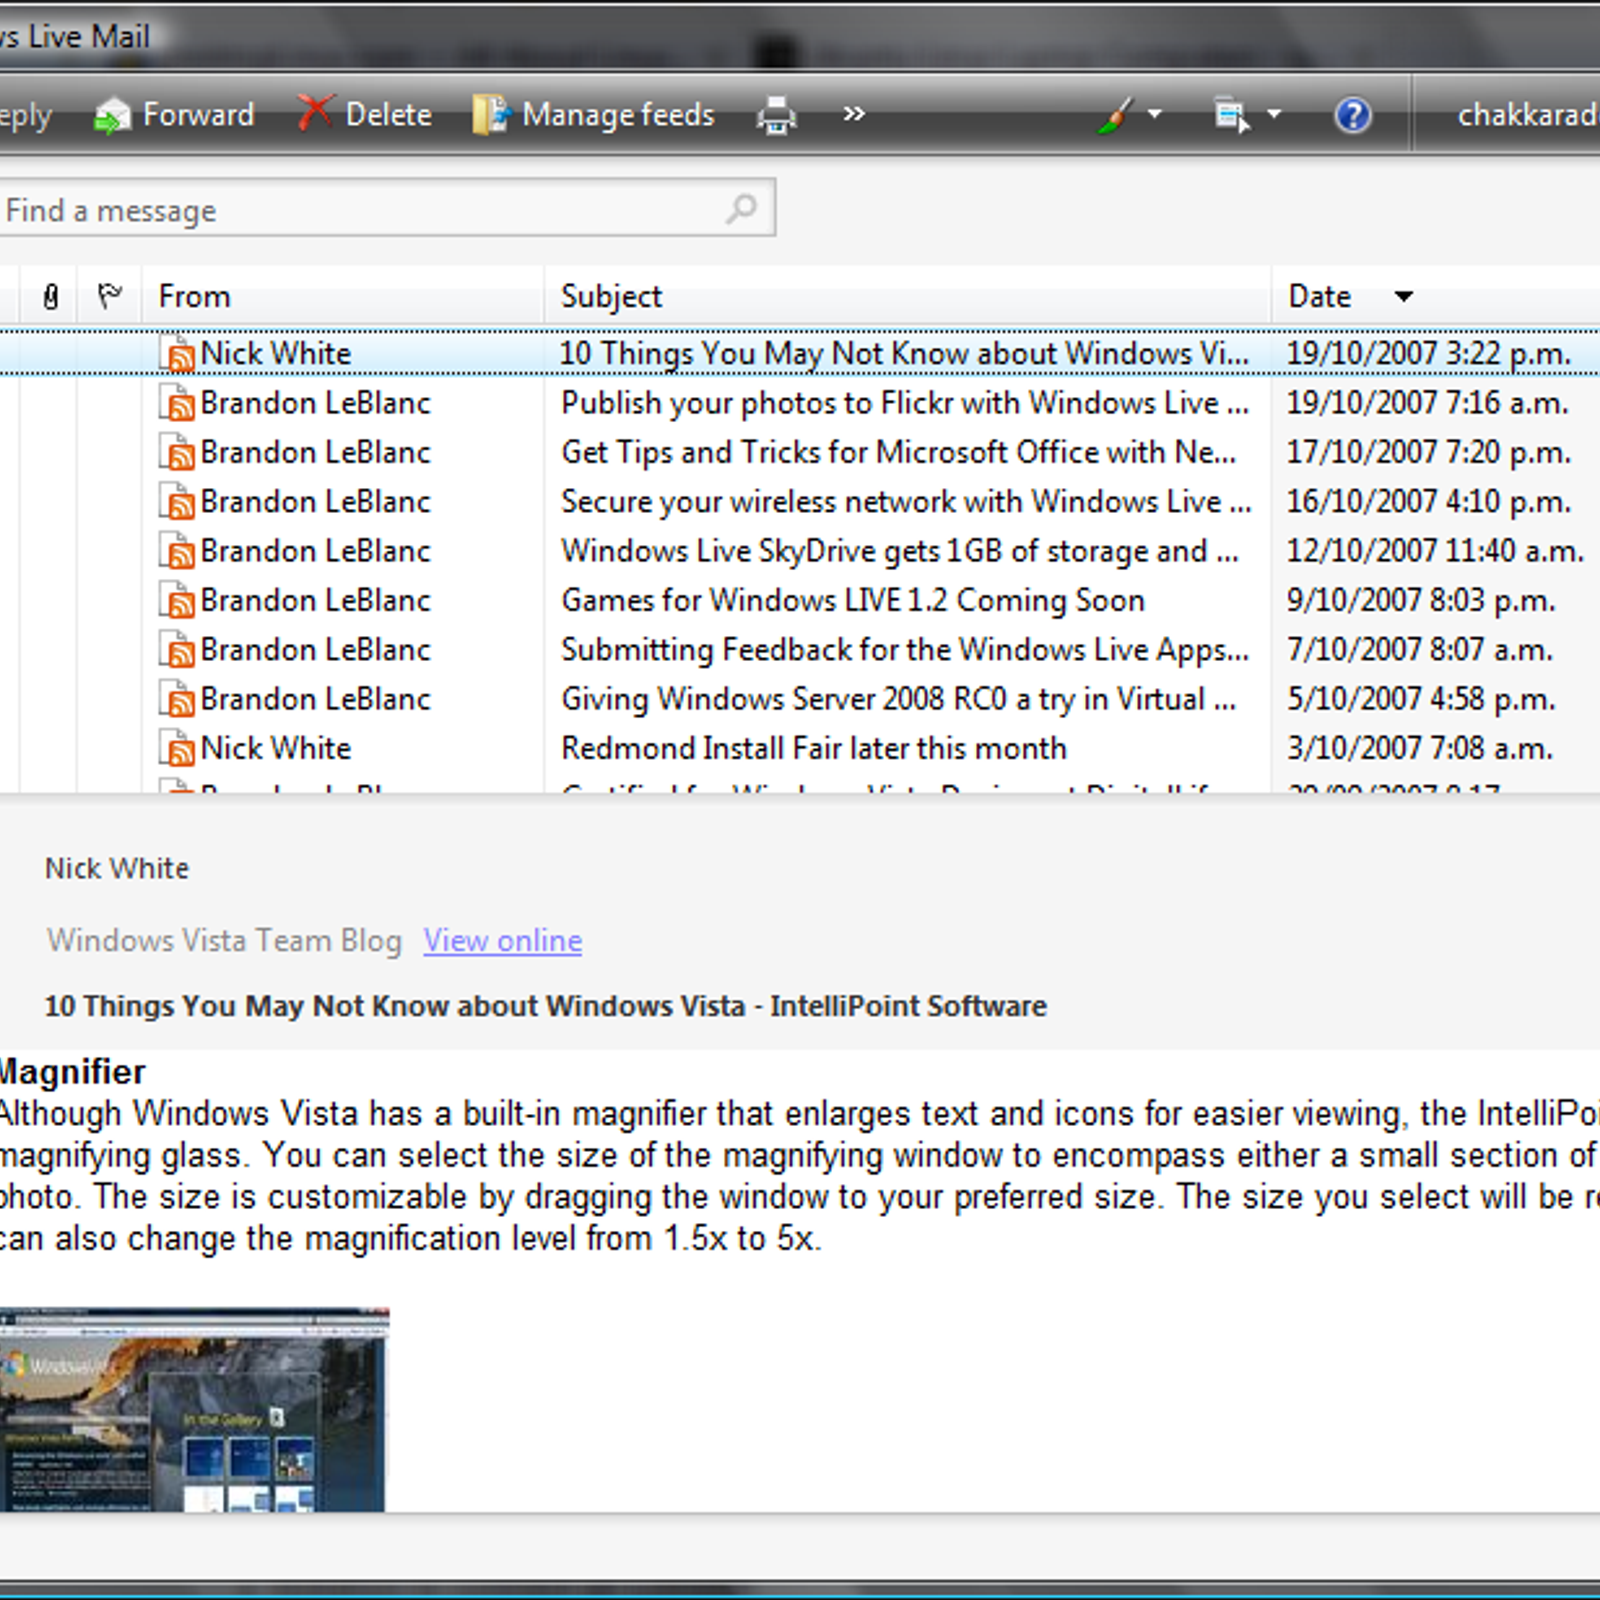Select 'Publish your photos to Flickr' message
This screenshot has width=1600, height=1600.
pos(800,403)
